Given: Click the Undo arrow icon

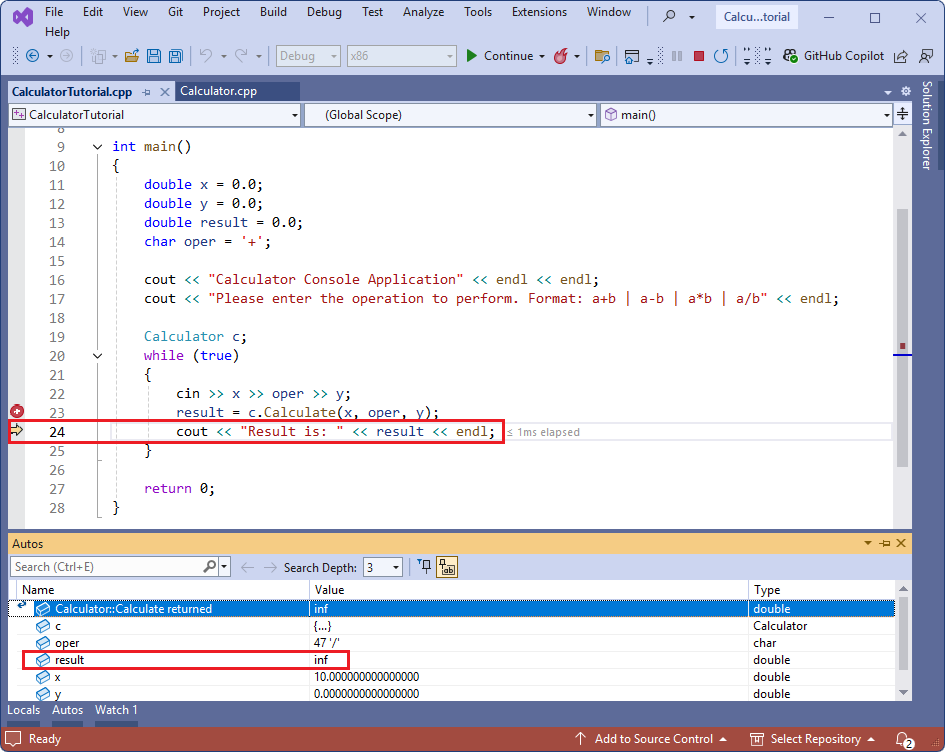Looking at the screenshot, I should 206,56.
